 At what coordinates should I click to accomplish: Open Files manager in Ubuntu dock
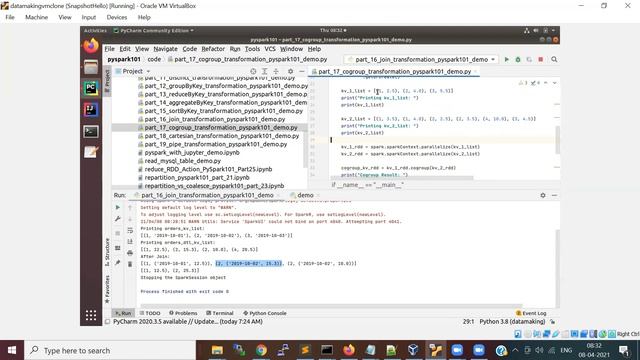pyautogui.click(x=91, y=67)
